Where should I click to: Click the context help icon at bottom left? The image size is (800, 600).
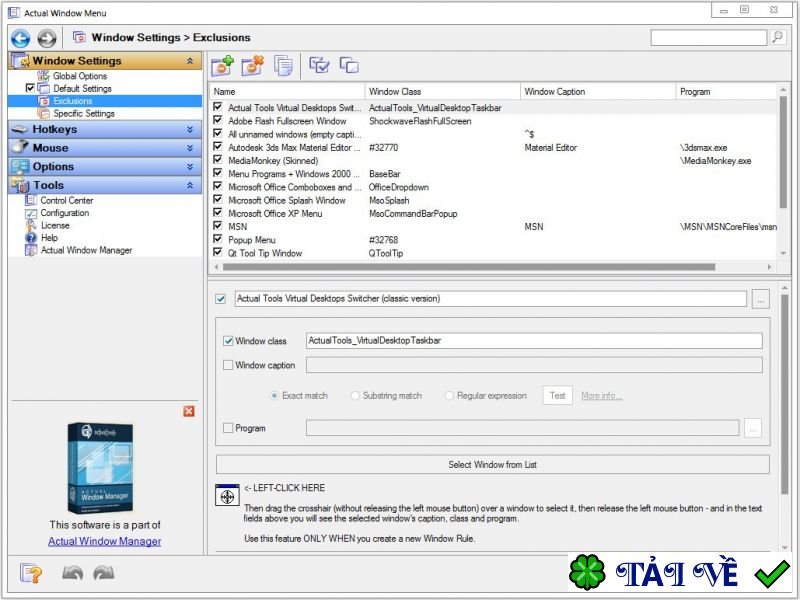[30, 573]
